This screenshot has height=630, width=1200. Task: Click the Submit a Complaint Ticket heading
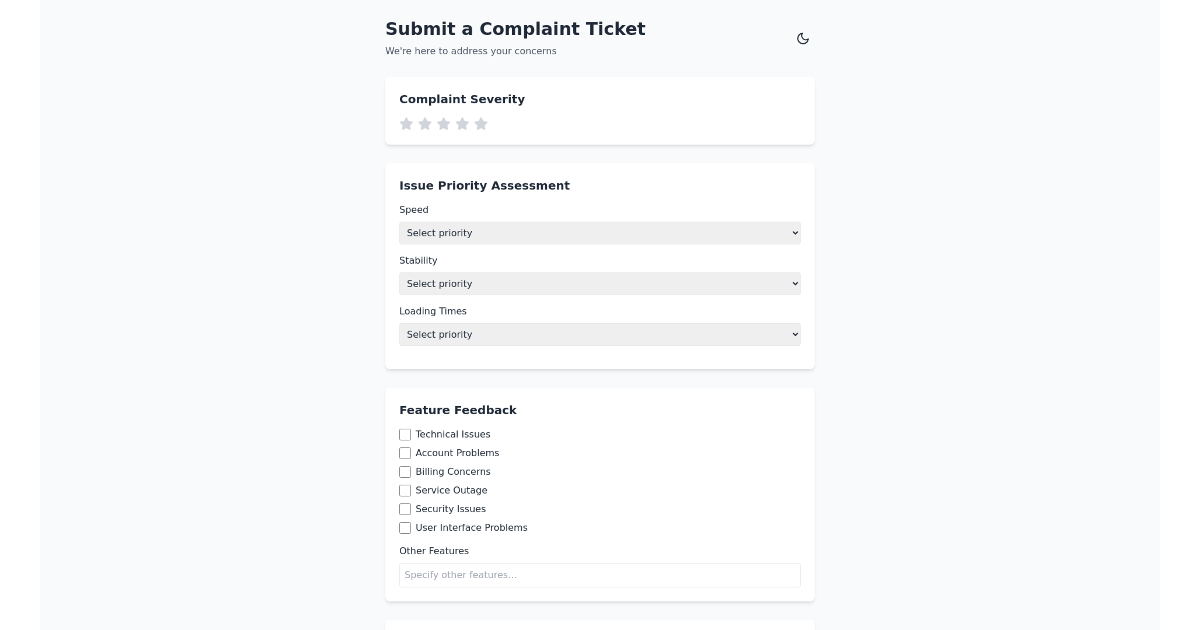pos(515,29)
